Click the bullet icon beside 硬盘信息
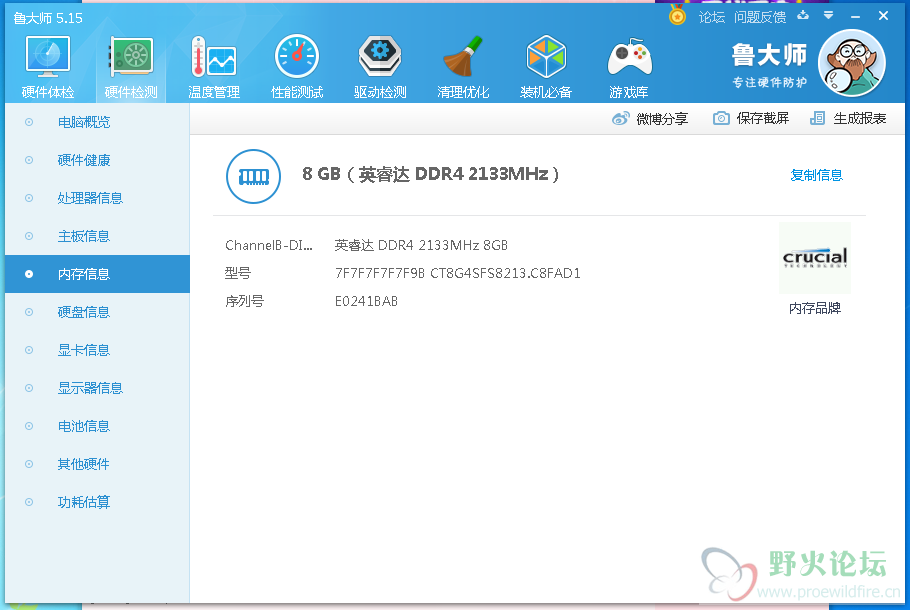The image size is (910, 610). pos(29,312)
